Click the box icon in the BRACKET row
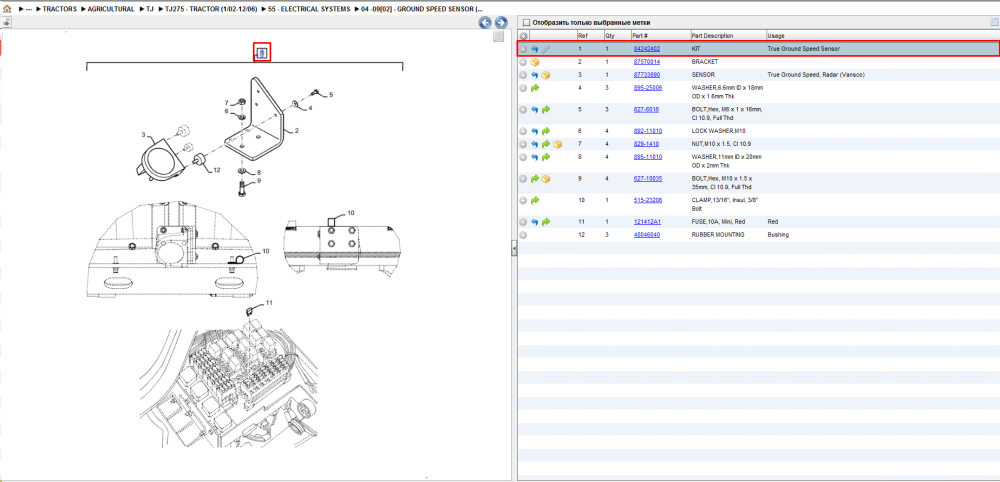The height and width of the screenshot is (482, 1000). [x=535, y=62]
